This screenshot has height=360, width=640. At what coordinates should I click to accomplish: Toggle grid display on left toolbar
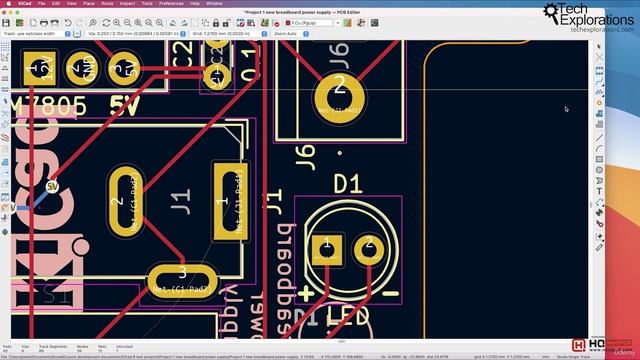(5, 47)
